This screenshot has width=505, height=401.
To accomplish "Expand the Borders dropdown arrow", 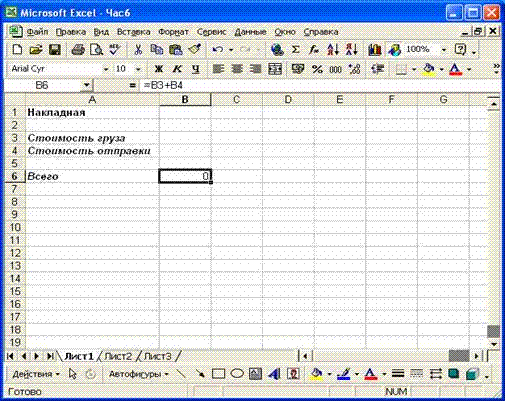I will click(414, 69).
